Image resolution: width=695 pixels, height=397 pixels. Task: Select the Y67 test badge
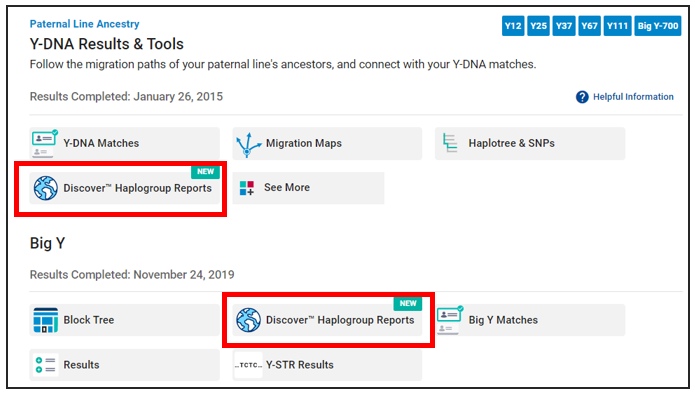tap(590, 26)
